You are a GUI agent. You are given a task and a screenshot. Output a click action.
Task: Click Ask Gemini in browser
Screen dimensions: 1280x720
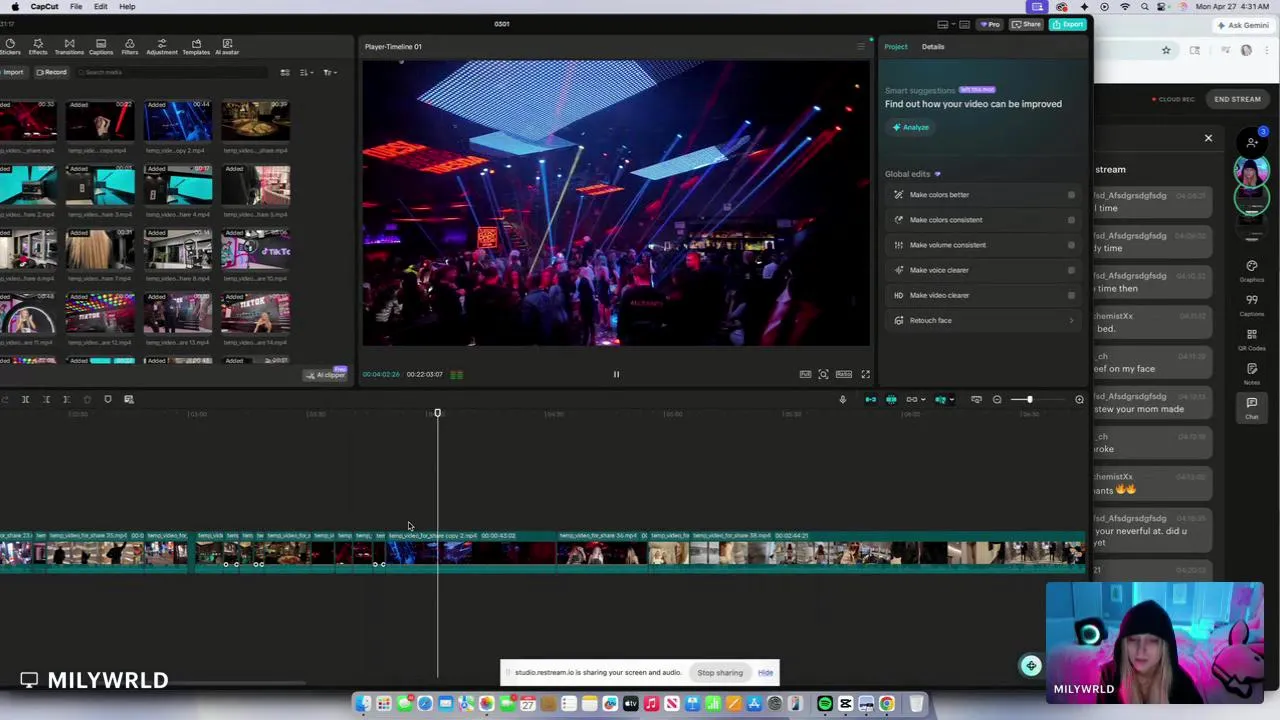pyautogui.click(x=1243, y=25)
